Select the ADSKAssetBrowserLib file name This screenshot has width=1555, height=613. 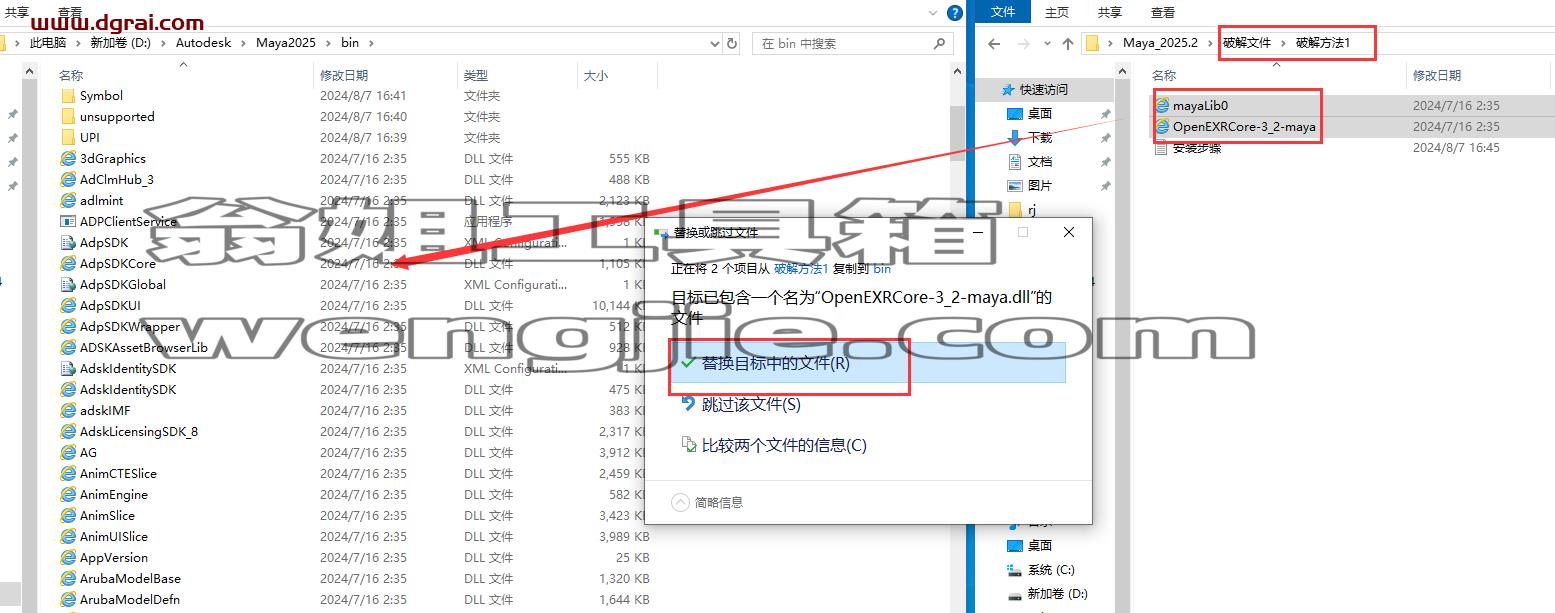click(x=144, y=347)
